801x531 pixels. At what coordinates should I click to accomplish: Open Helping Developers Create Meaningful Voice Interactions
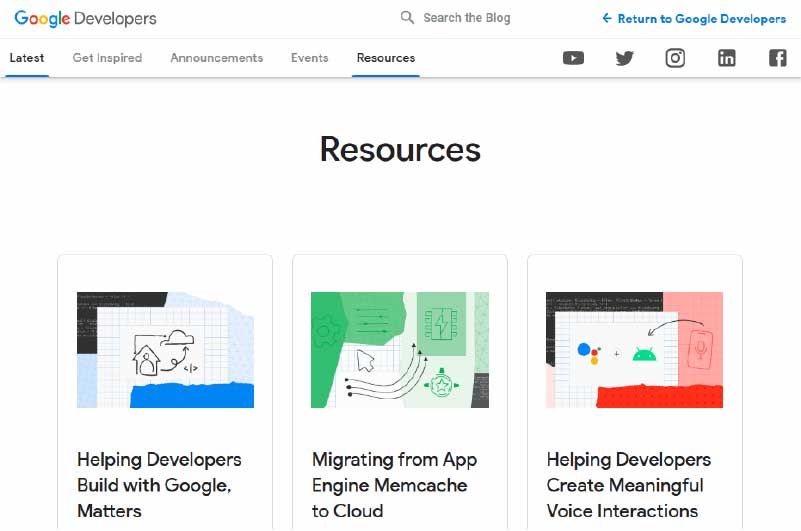pos(628,484)
